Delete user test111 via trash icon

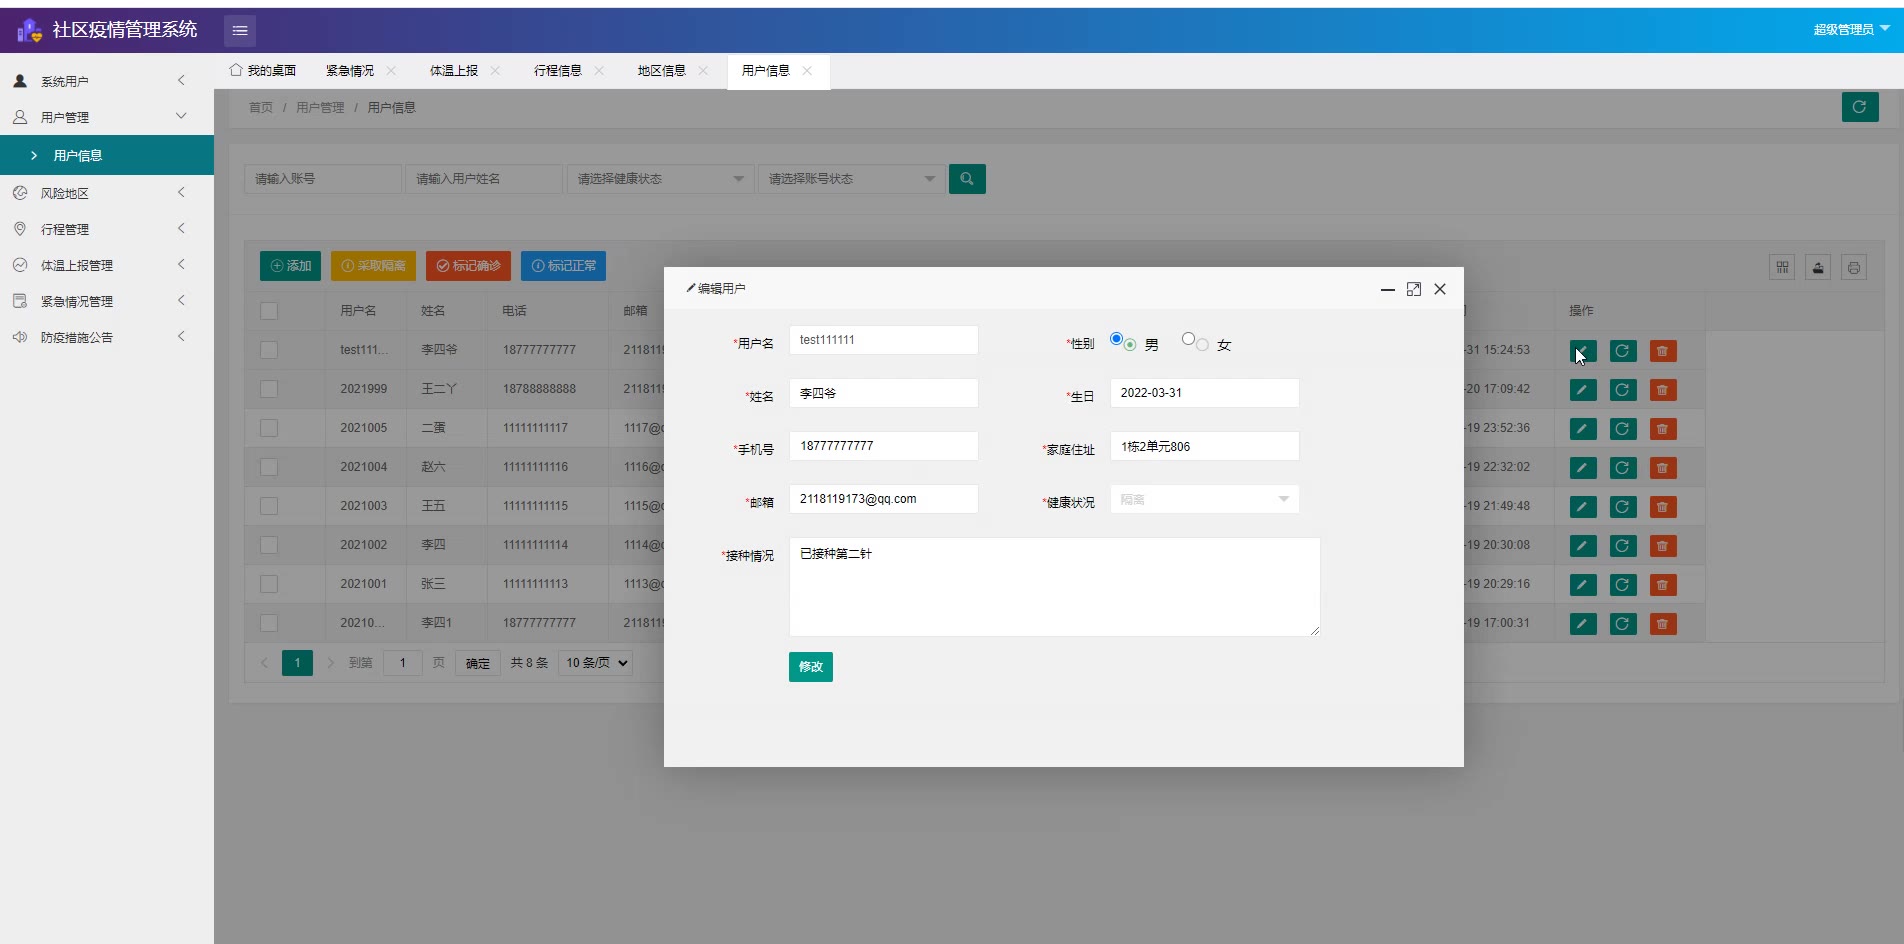click(x=1663, y=351)
